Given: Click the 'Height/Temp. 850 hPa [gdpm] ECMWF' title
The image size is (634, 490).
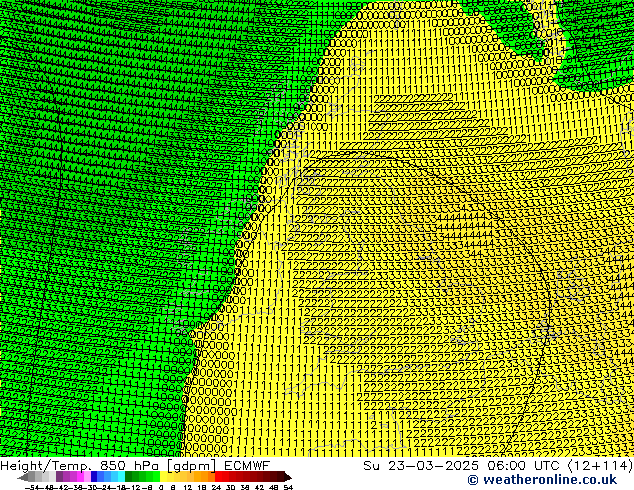Looking at the screenshot, I should (135, 465).
